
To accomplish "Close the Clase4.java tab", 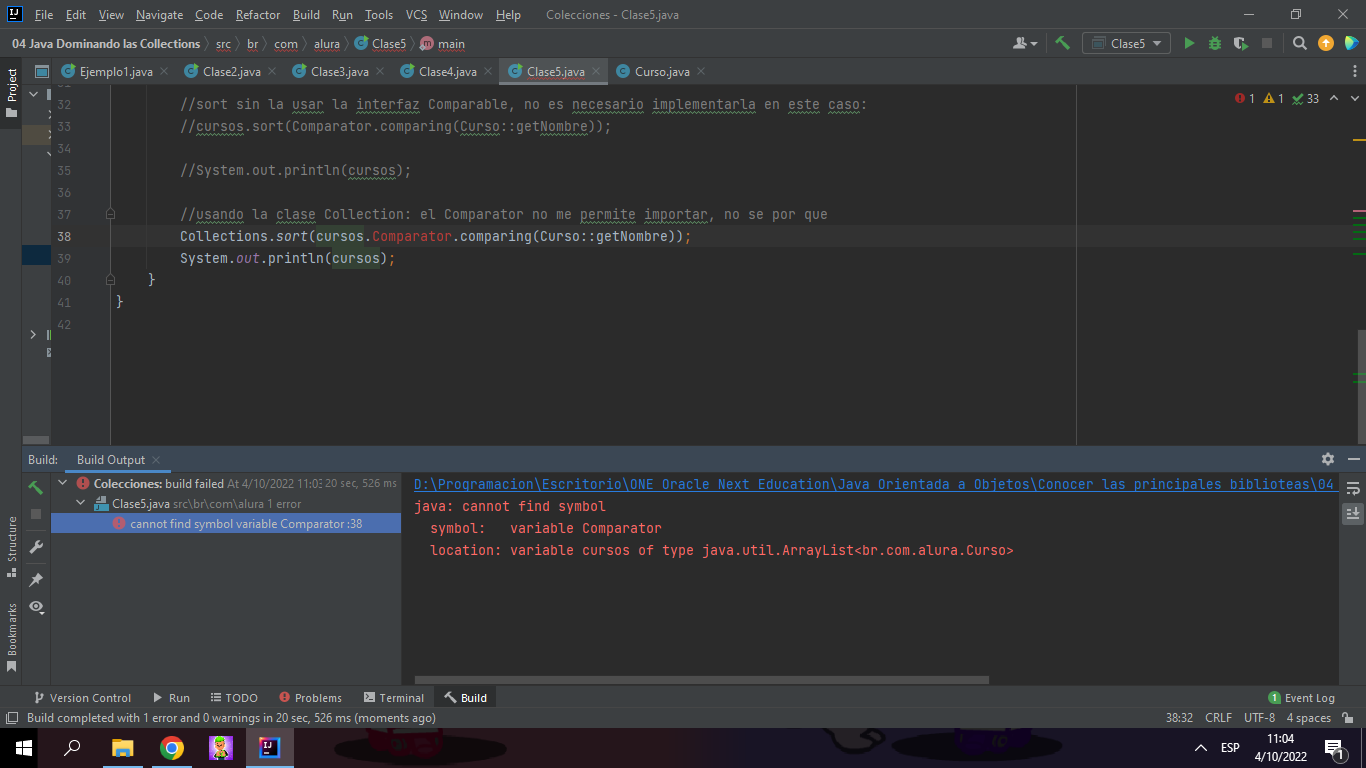I will click(x=487, y=72).
